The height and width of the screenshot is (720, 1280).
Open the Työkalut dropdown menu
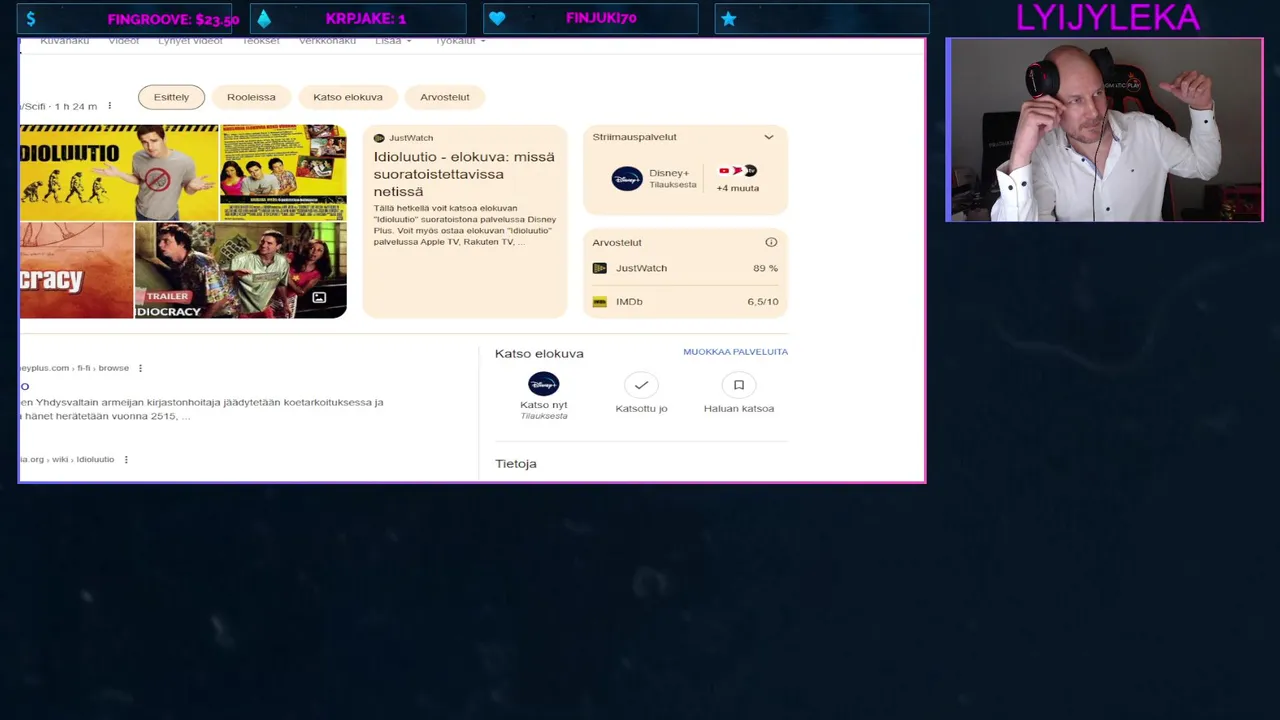[460, 41]
